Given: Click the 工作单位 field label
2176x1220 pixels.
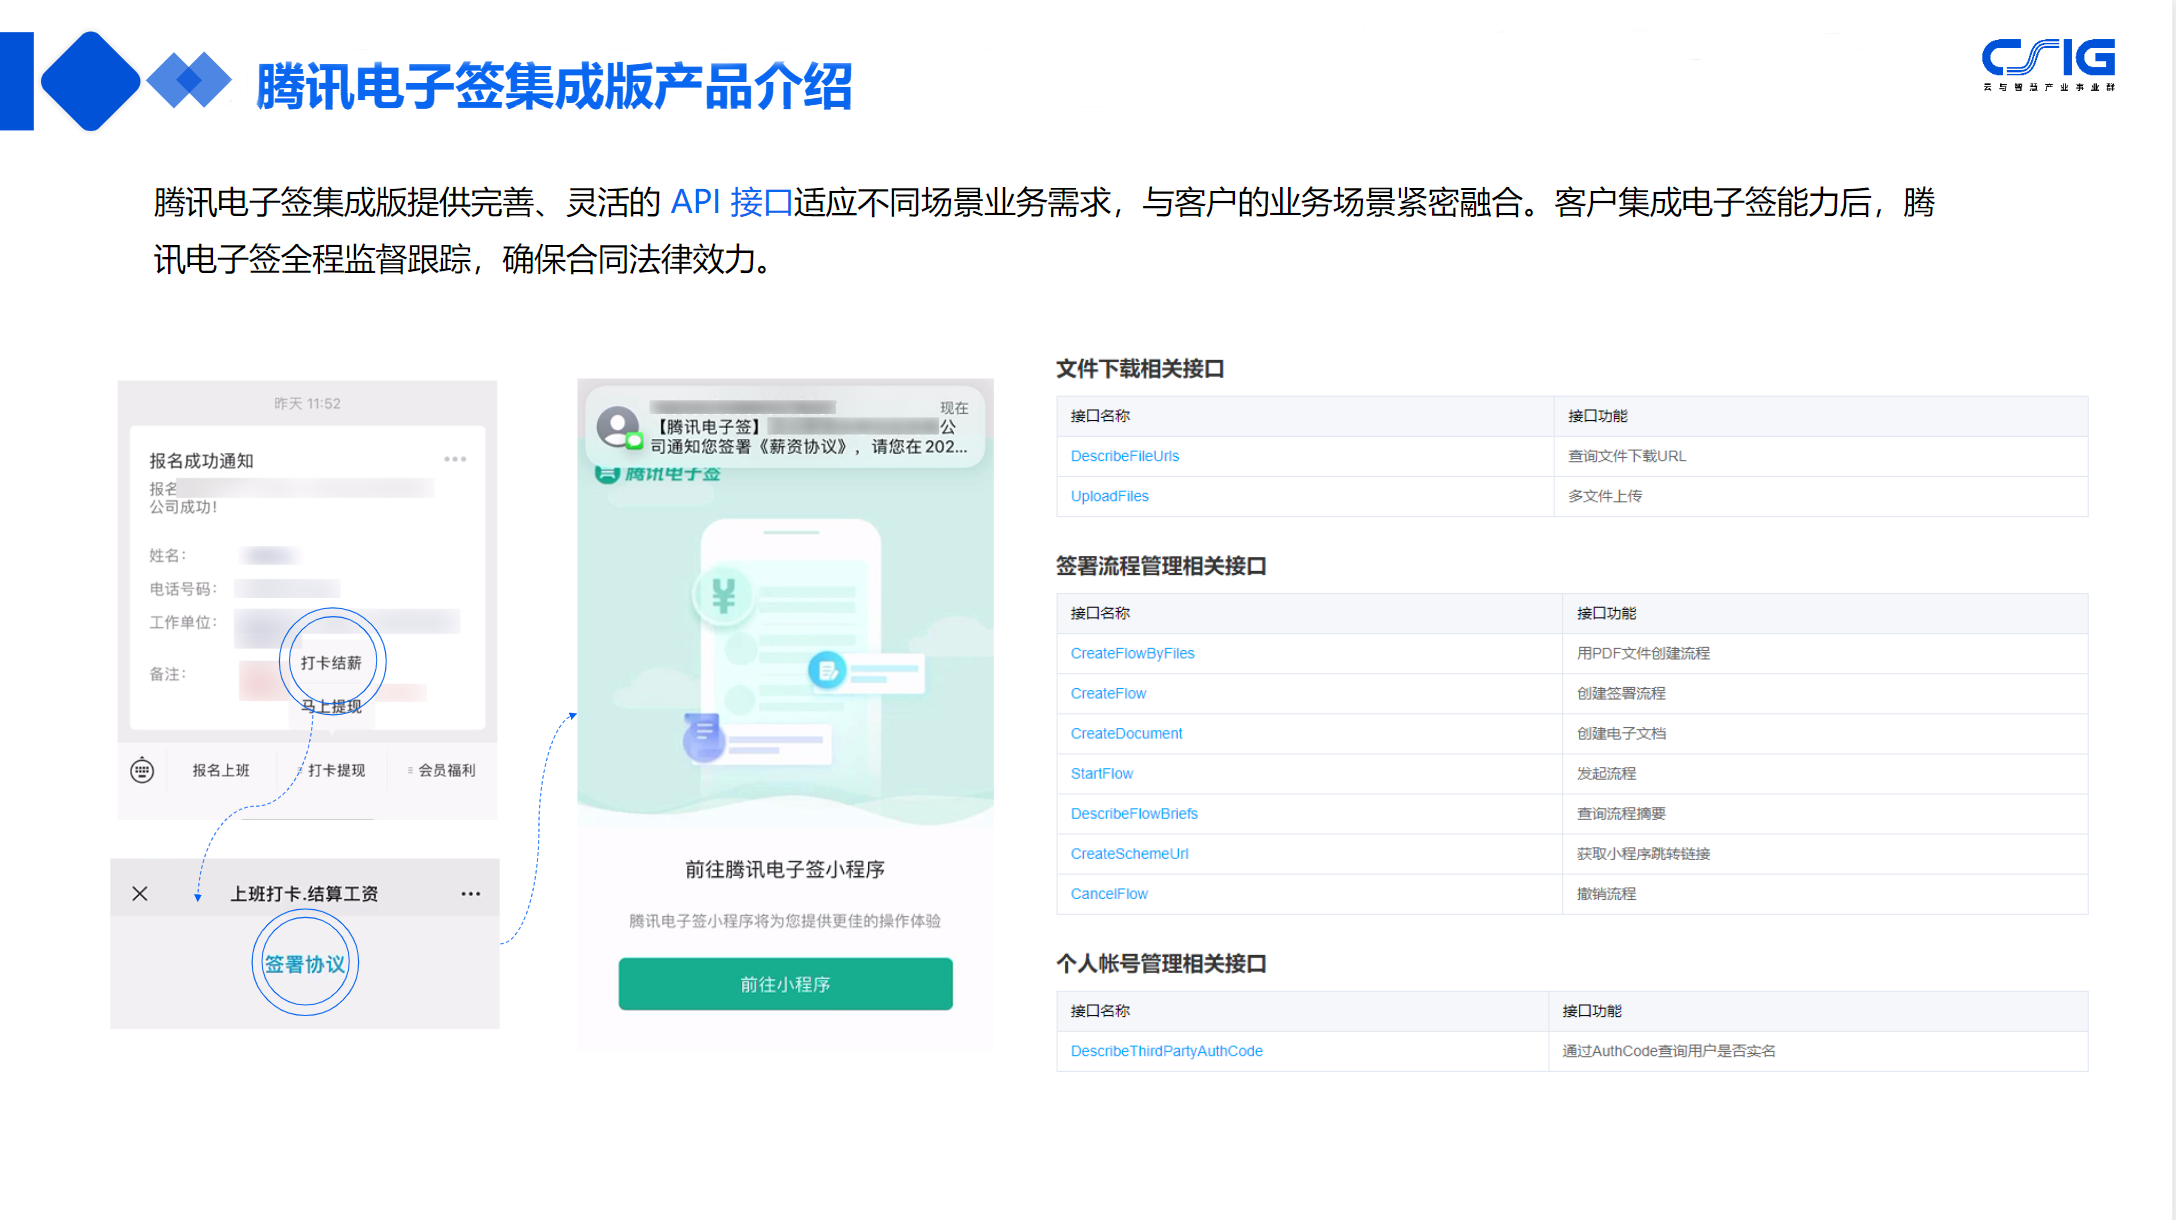Looking at the screenshot, I should [183, 622].
